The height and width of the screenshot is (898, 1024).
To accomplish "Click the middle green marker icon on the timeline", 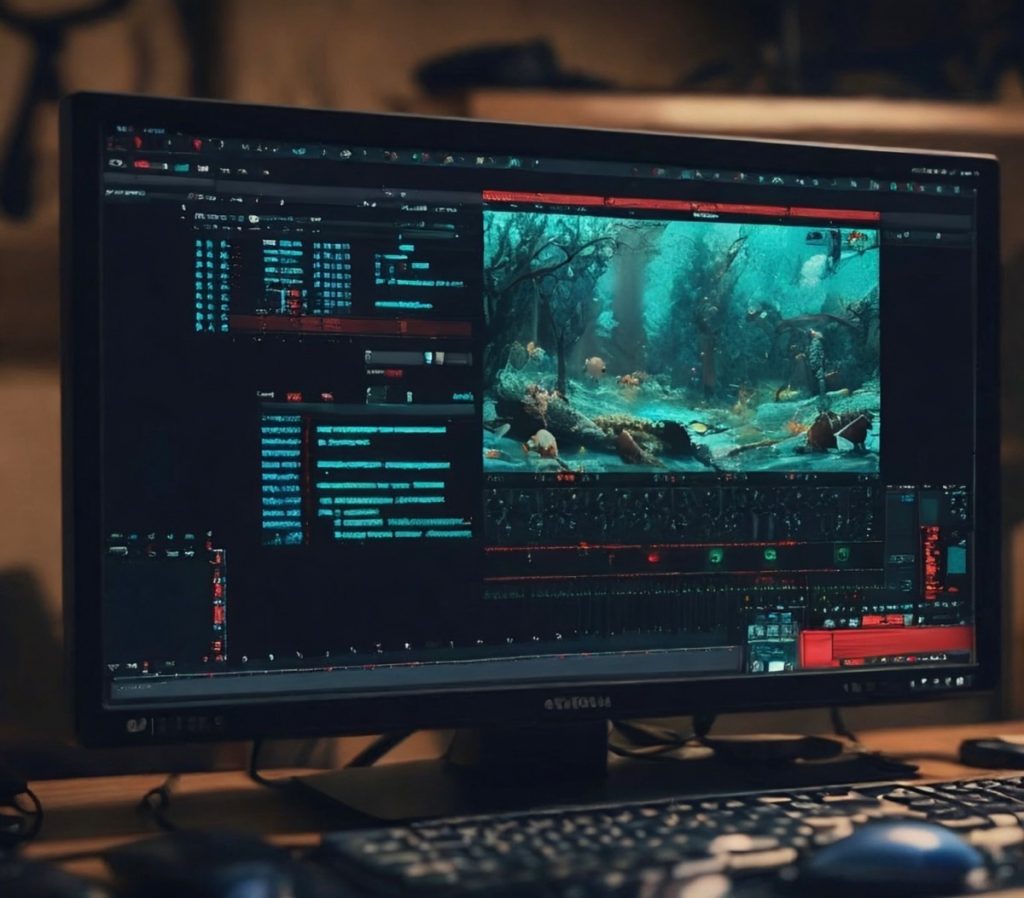I will [771, 555].
